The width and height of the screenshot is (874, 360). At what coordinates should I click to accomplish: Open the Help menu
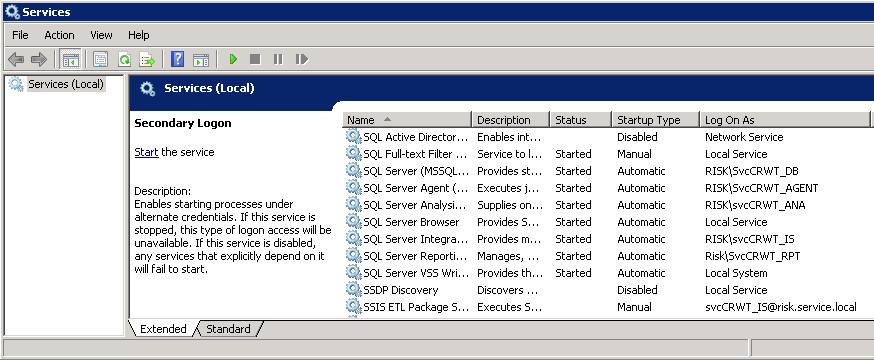(139, 35)
